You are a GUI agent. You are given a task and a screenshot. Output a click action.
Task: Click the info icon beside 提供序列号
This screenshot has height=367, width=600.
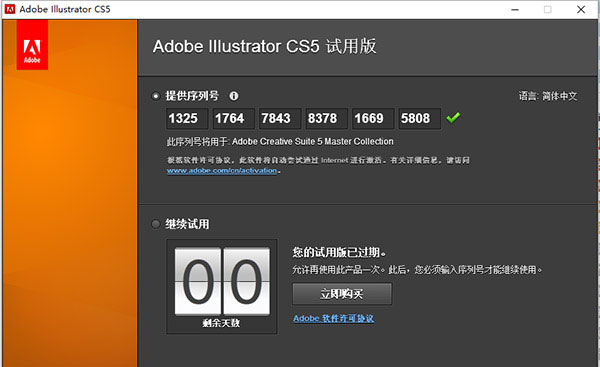click(x=234, y=96)
